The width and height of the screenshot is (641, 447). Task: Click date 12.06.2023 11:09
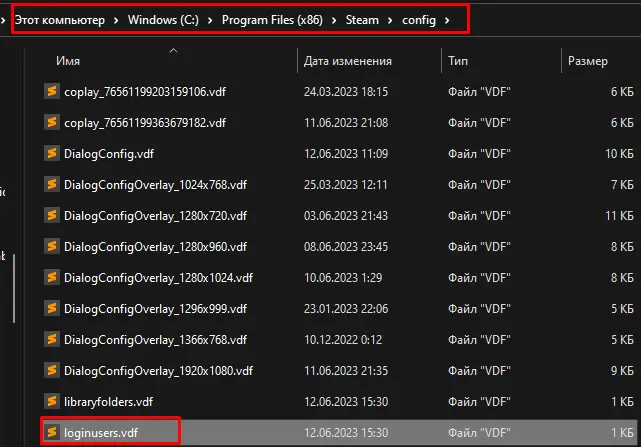[346, 154]
